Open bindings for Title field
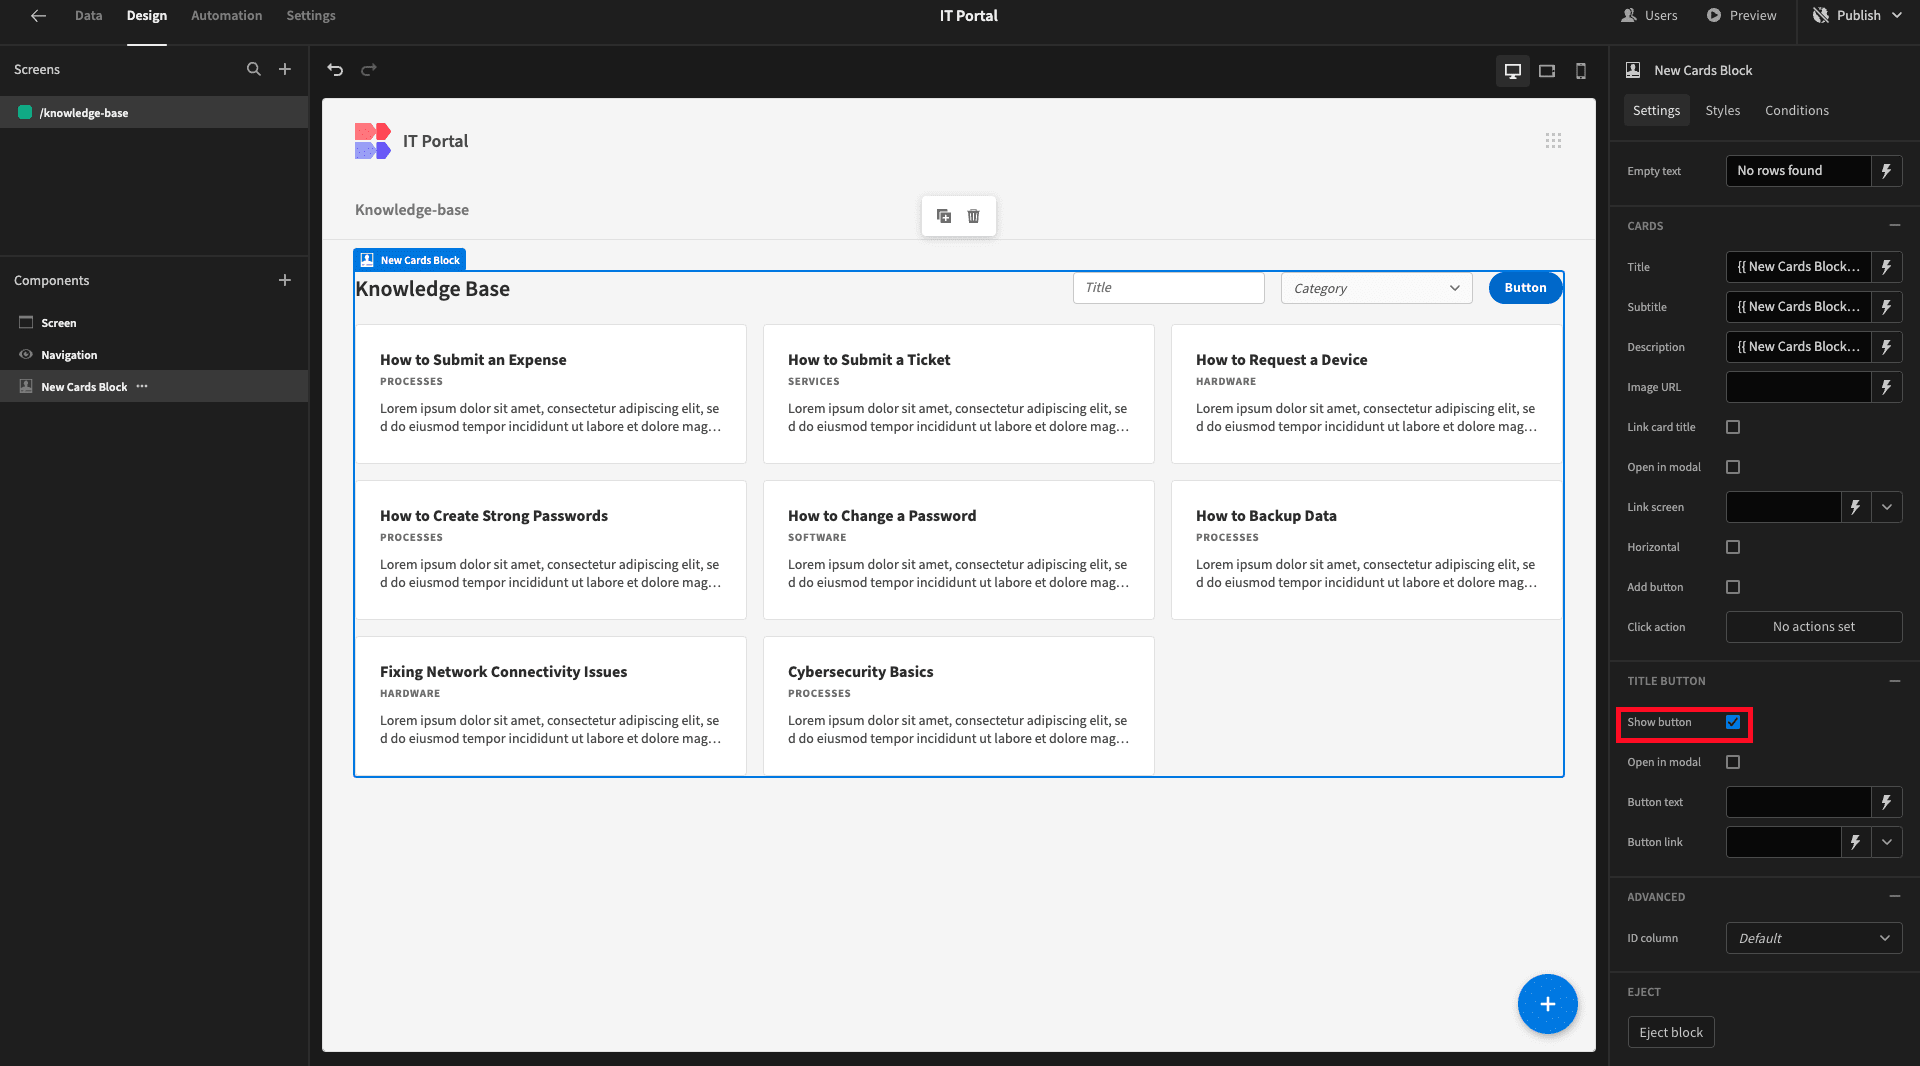Image resolution: width=1920 pixels, height=1066 pixels. point(1887,267)
